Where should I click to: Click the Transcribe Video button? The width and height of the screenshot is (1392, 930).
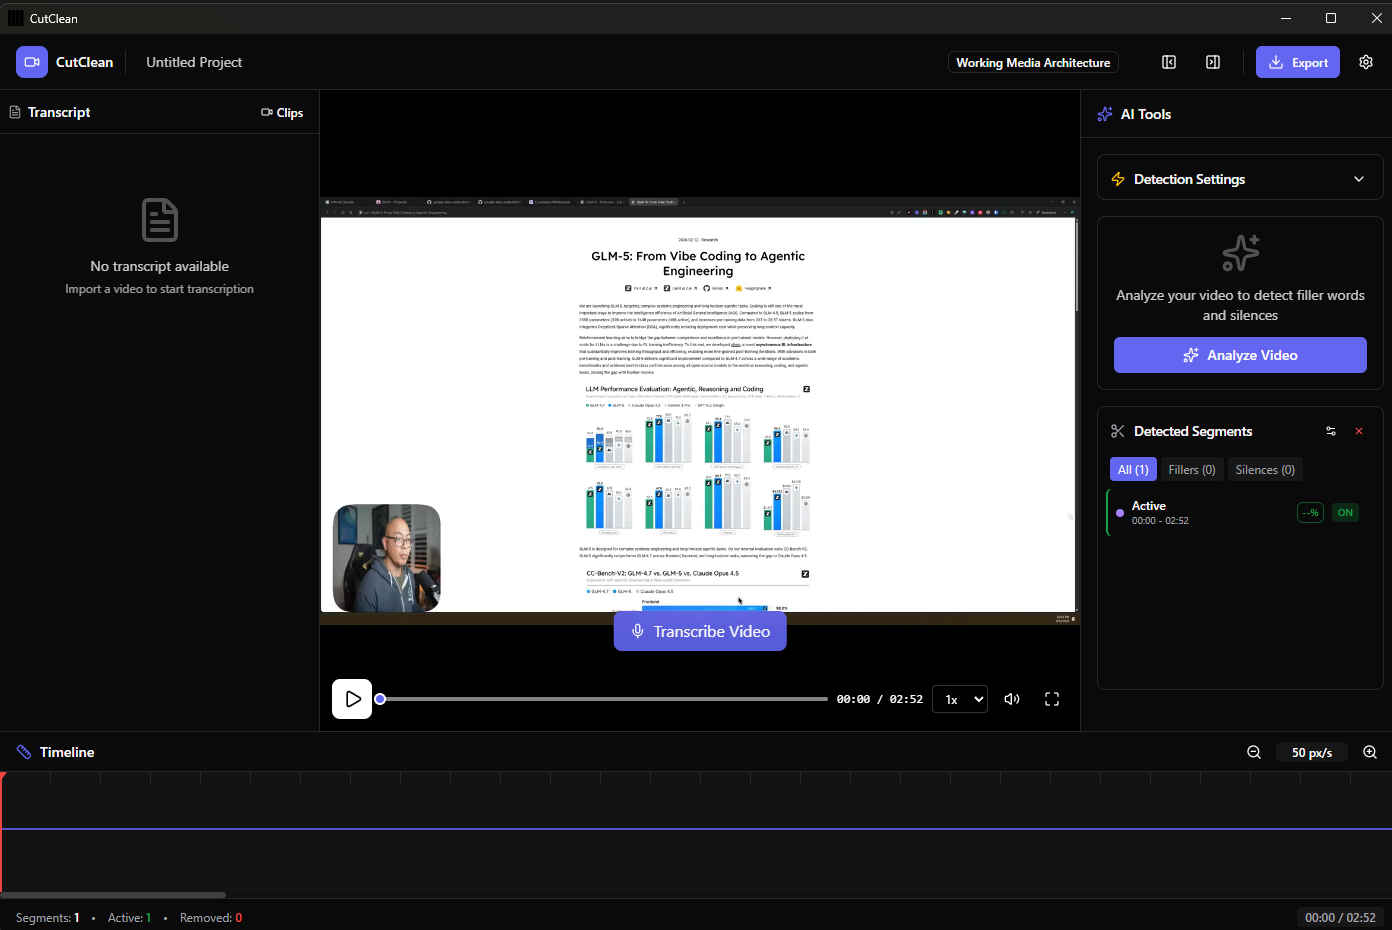click(x=700, y=632)
